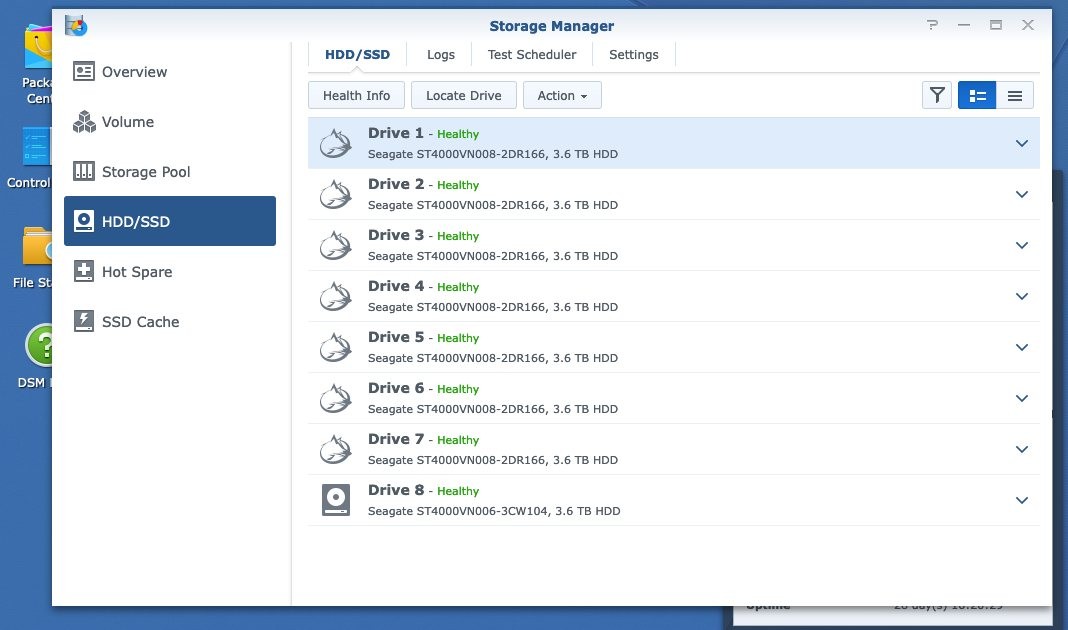Switch to the Logs tab

440,54
